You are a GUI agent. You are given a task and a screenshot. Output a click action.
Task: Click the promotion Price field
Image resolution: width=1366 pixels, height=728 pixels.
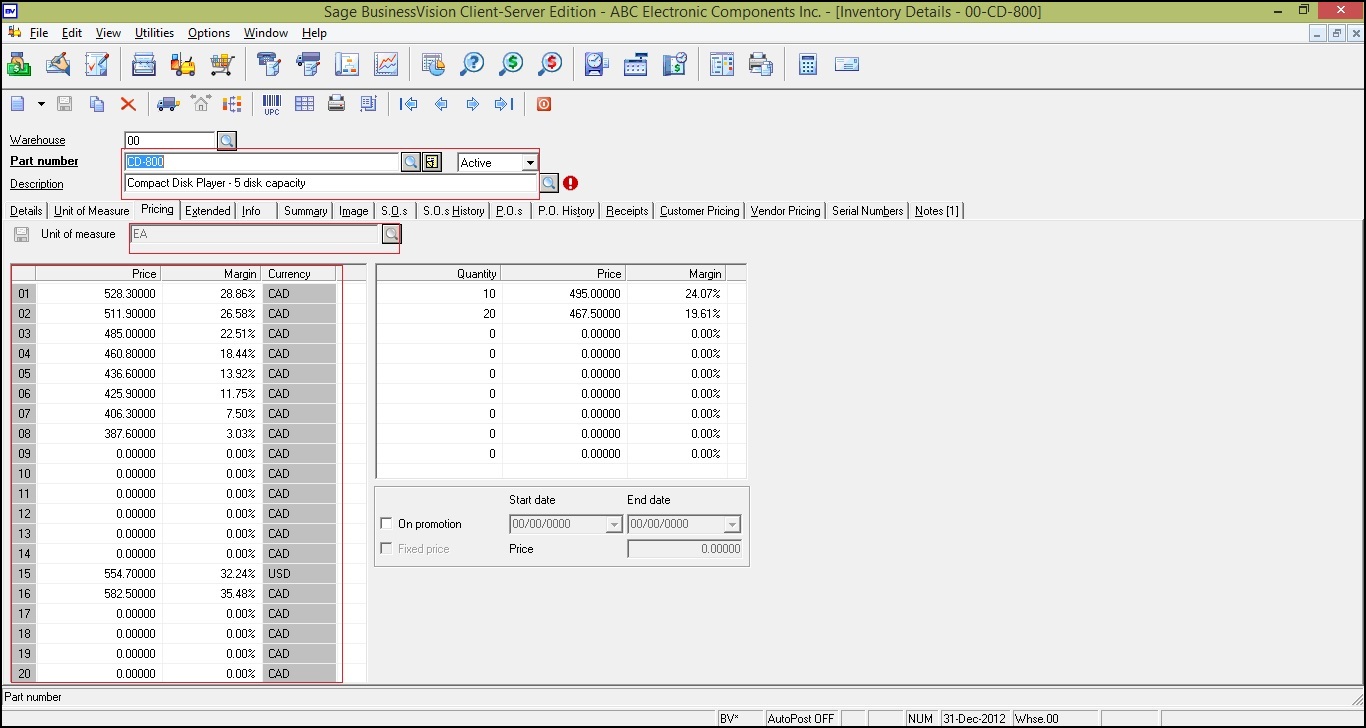(x=684, y=549)
